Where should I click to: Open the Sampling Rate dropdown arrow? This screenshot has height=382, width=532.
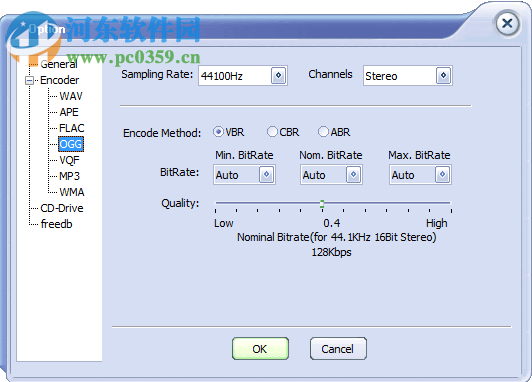coord(279,75)
